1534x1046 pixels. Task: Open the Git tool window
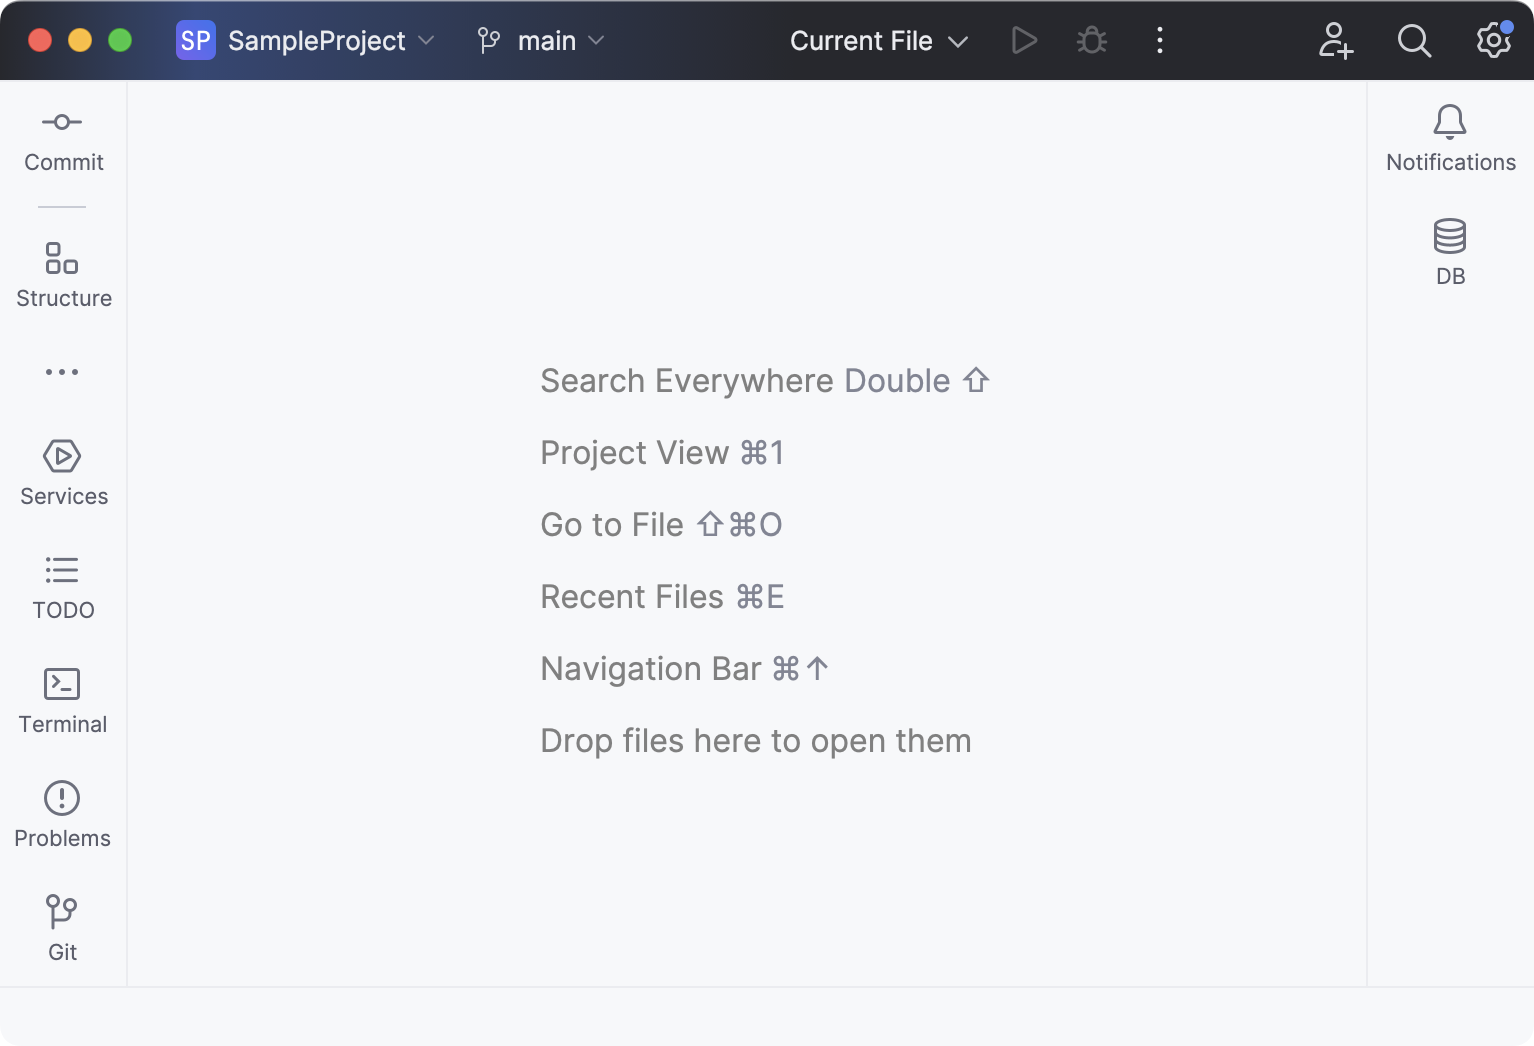(62, 928)
